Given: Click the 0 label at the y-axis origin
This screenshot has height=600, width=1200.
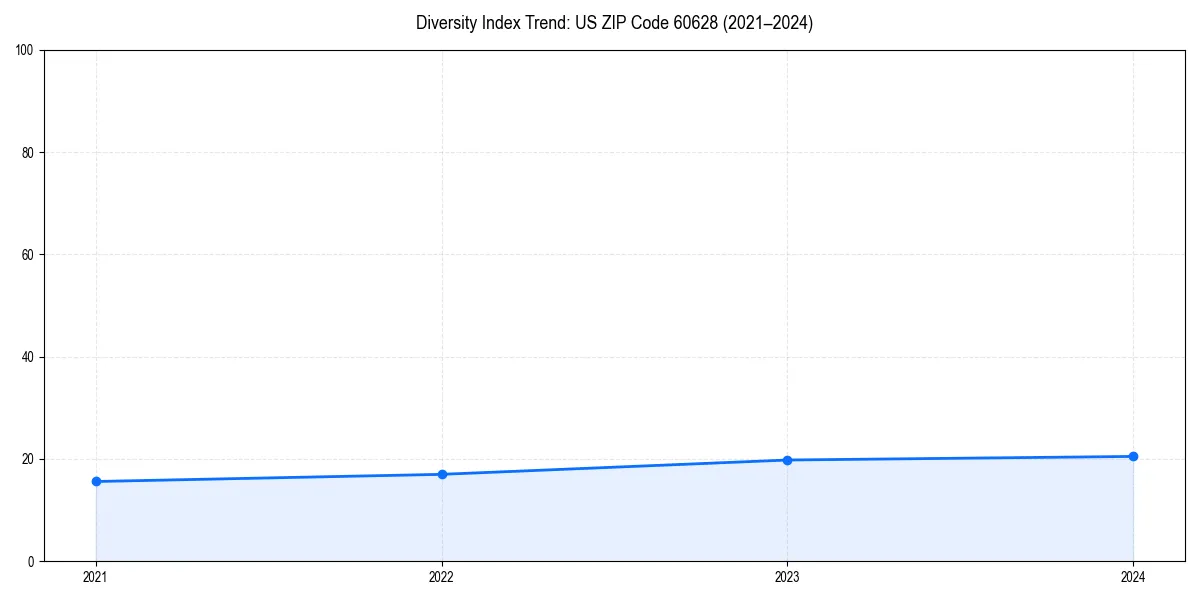Looking at the screenshot, I should 33,560.
